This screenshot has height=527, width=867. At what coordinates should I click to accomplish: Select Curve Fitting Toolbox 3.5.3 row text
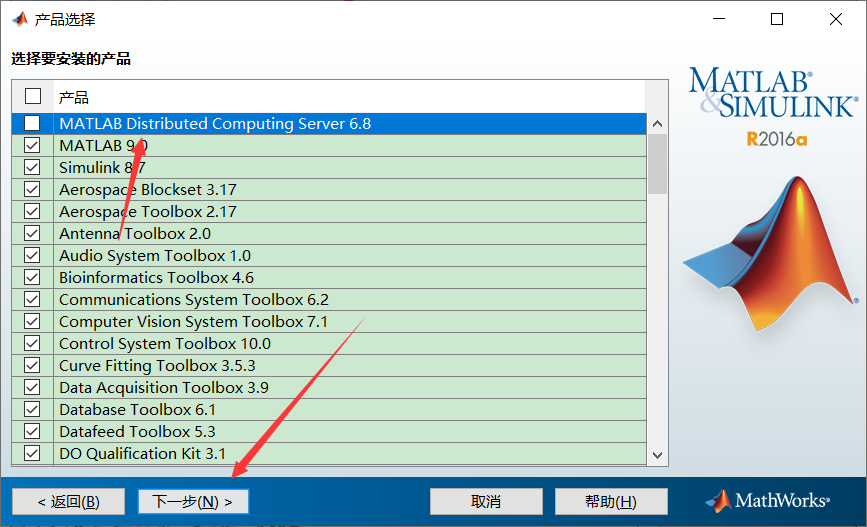[157, 366]
